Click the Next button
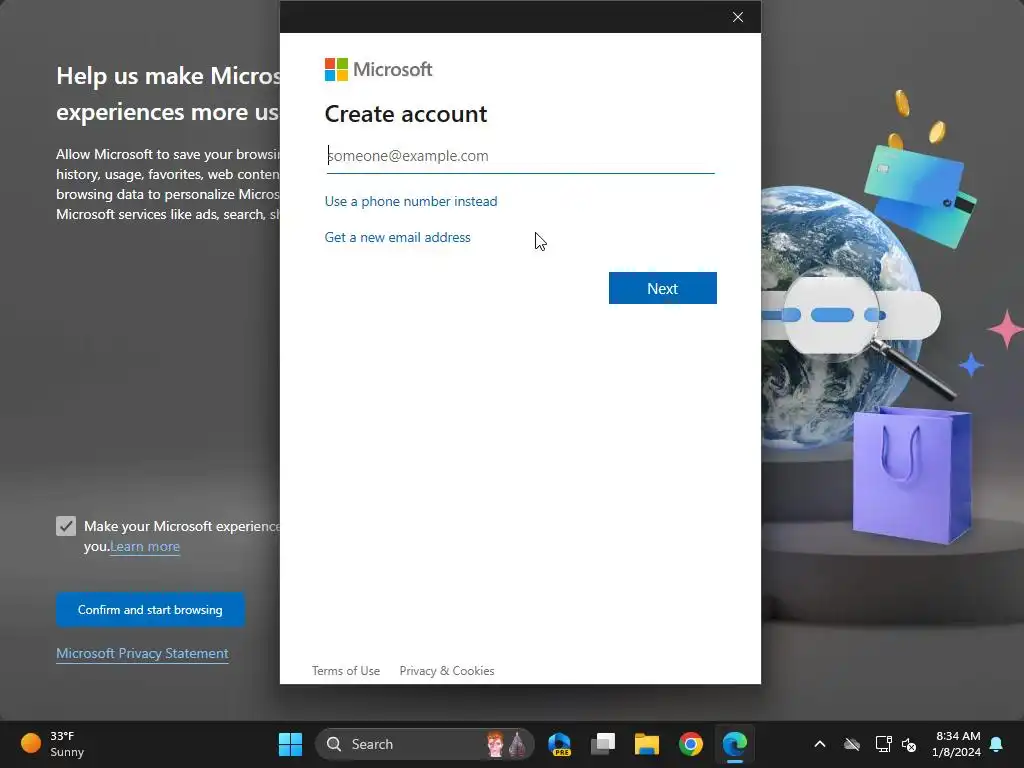1024x768 pixels. pyautogui.click(x=662, y=288)
